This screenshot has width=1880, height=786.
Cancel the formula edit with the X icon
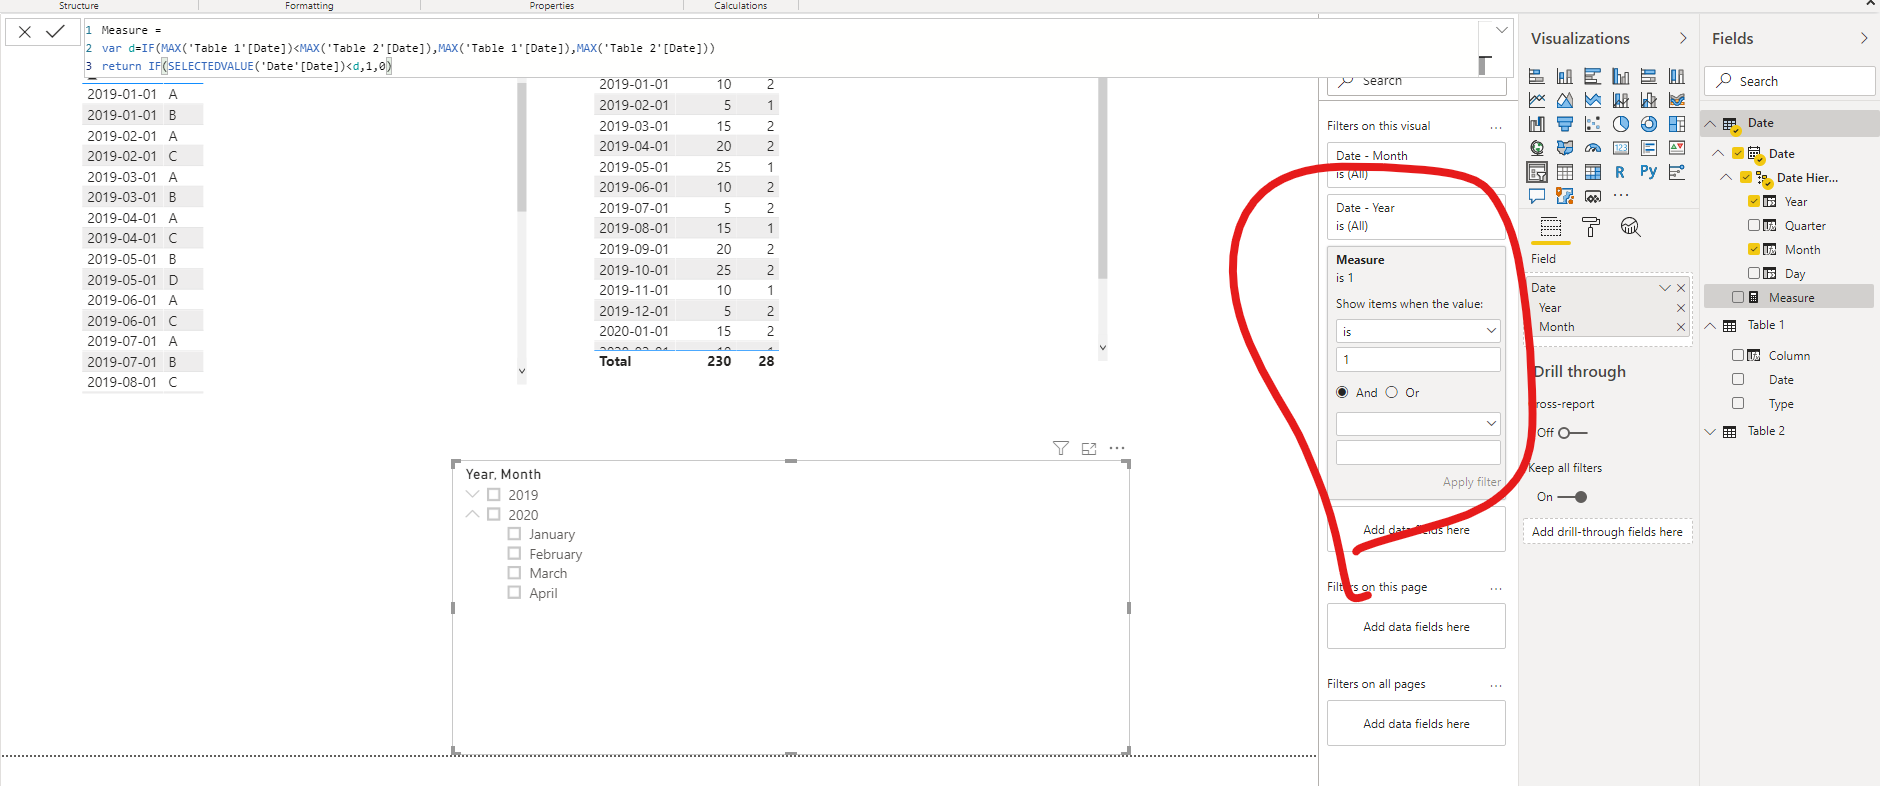(x=25, y=32)
